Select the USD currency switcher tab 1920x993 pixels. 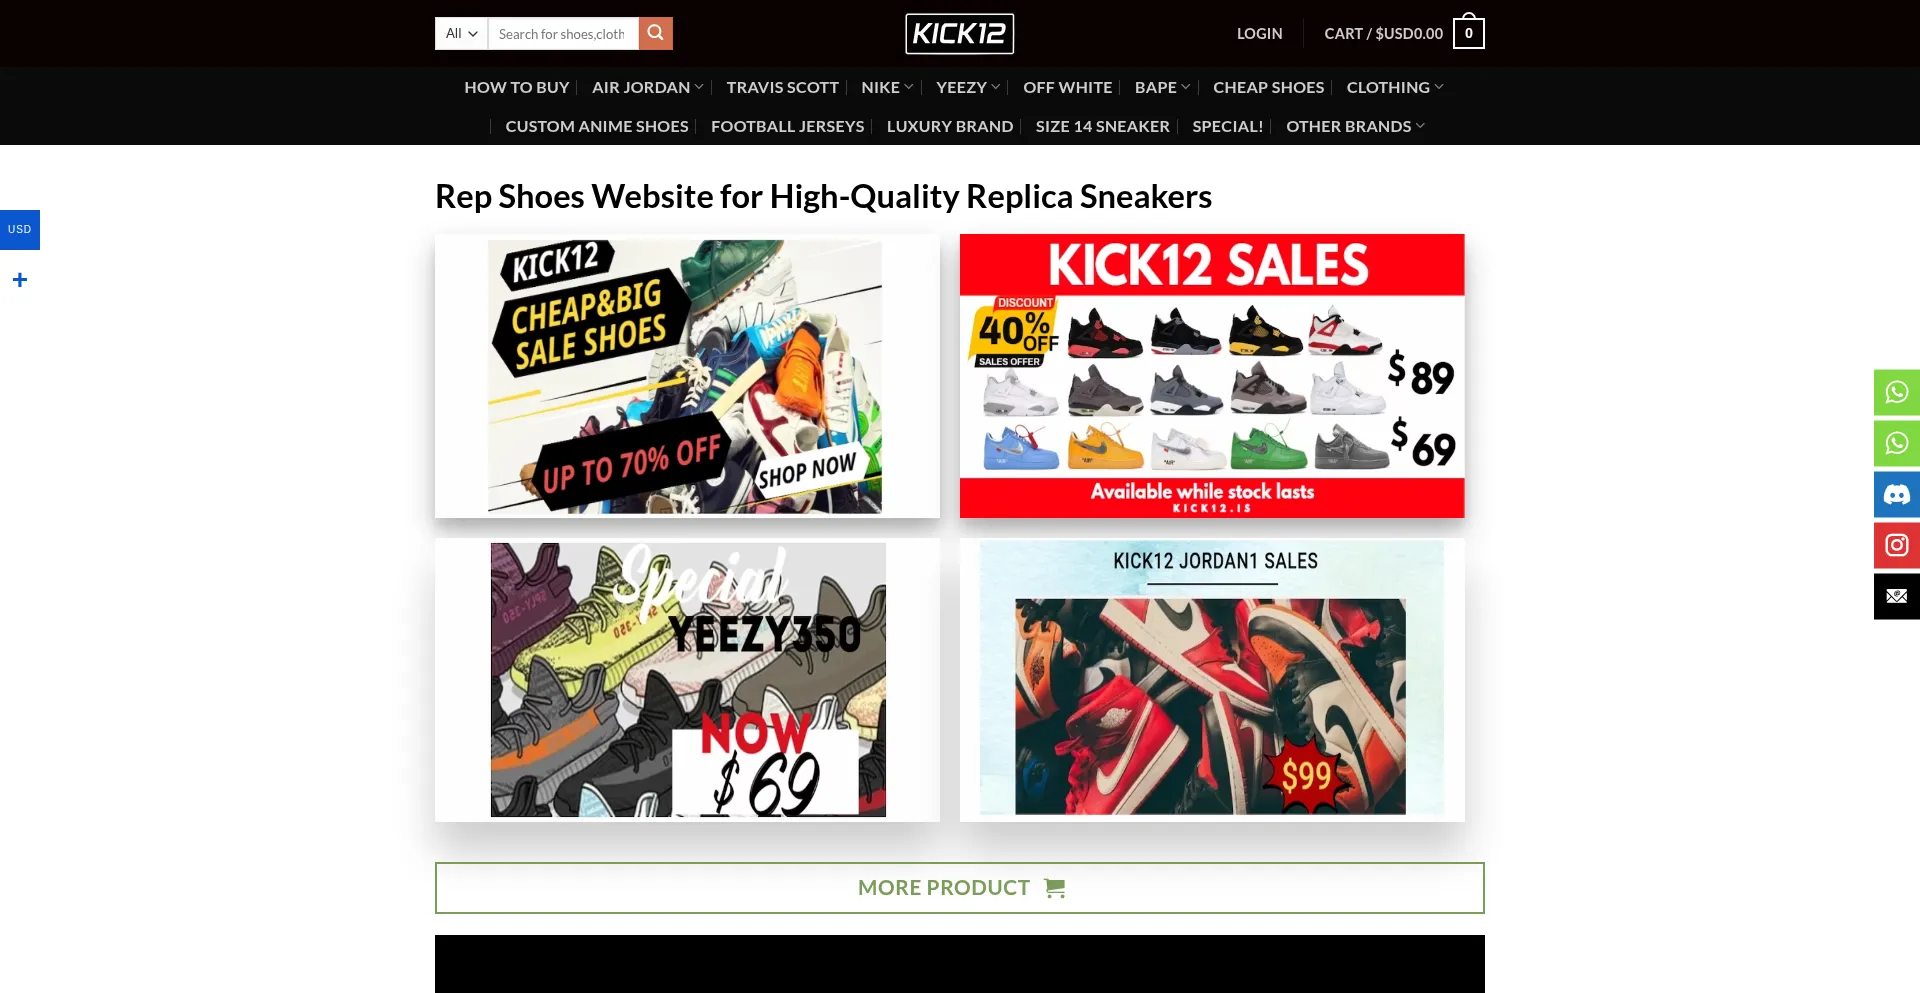(20, 229)
